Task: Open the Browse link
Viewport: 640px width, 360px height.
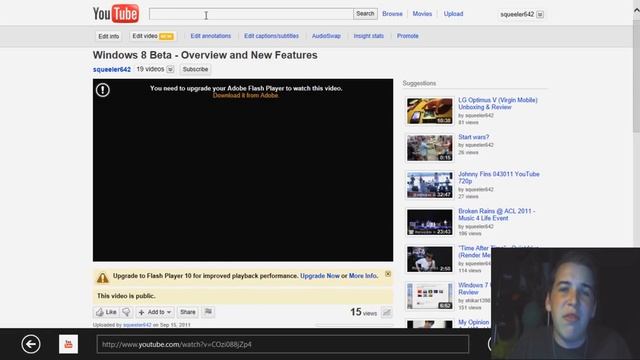Action: [392, 14]
